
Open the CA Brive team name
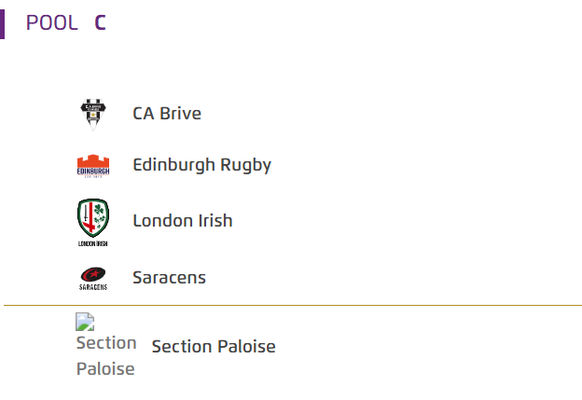(x=167, y=114)
